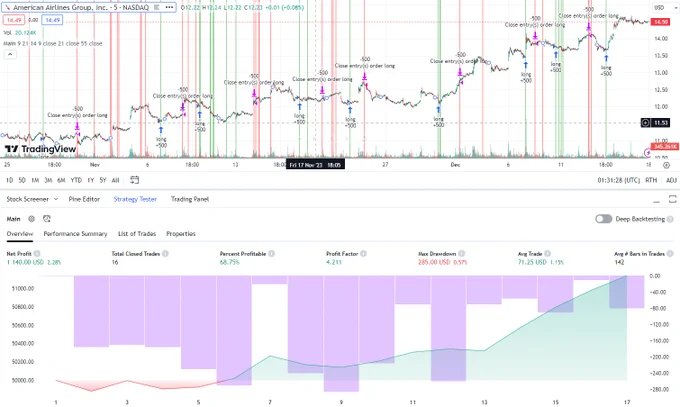Screen dimensions: 680x407
Task: Minimize the bottom Strategy Tester panel
Action: [657, 200]
